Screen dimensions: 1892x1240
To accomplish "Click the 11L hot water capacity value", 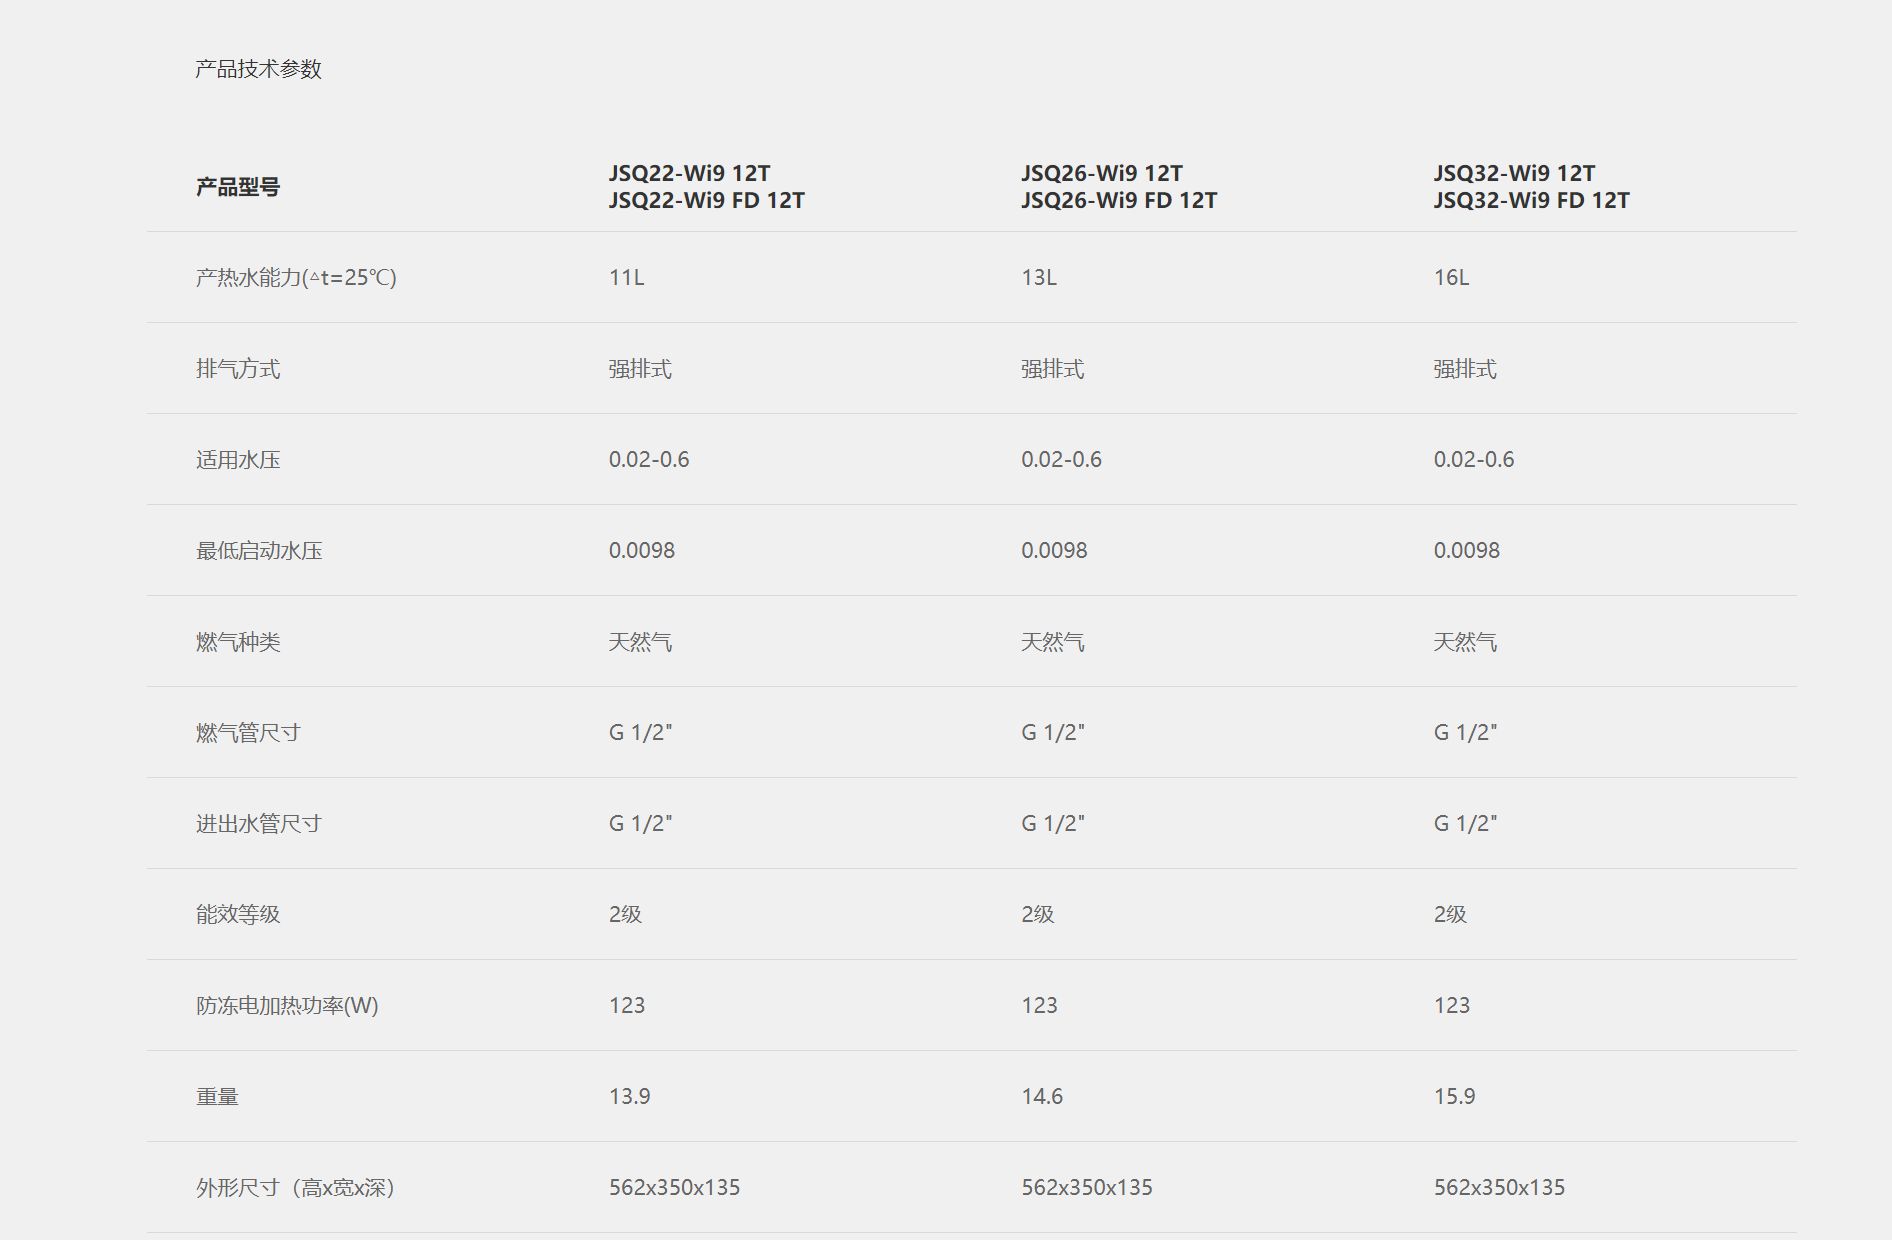I will click(626, 278).
